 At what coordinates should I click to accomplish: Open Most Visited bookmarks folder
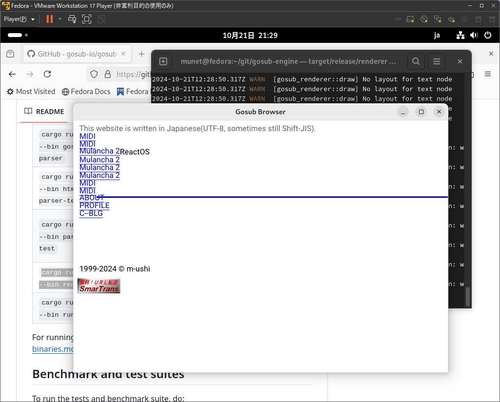31,91
